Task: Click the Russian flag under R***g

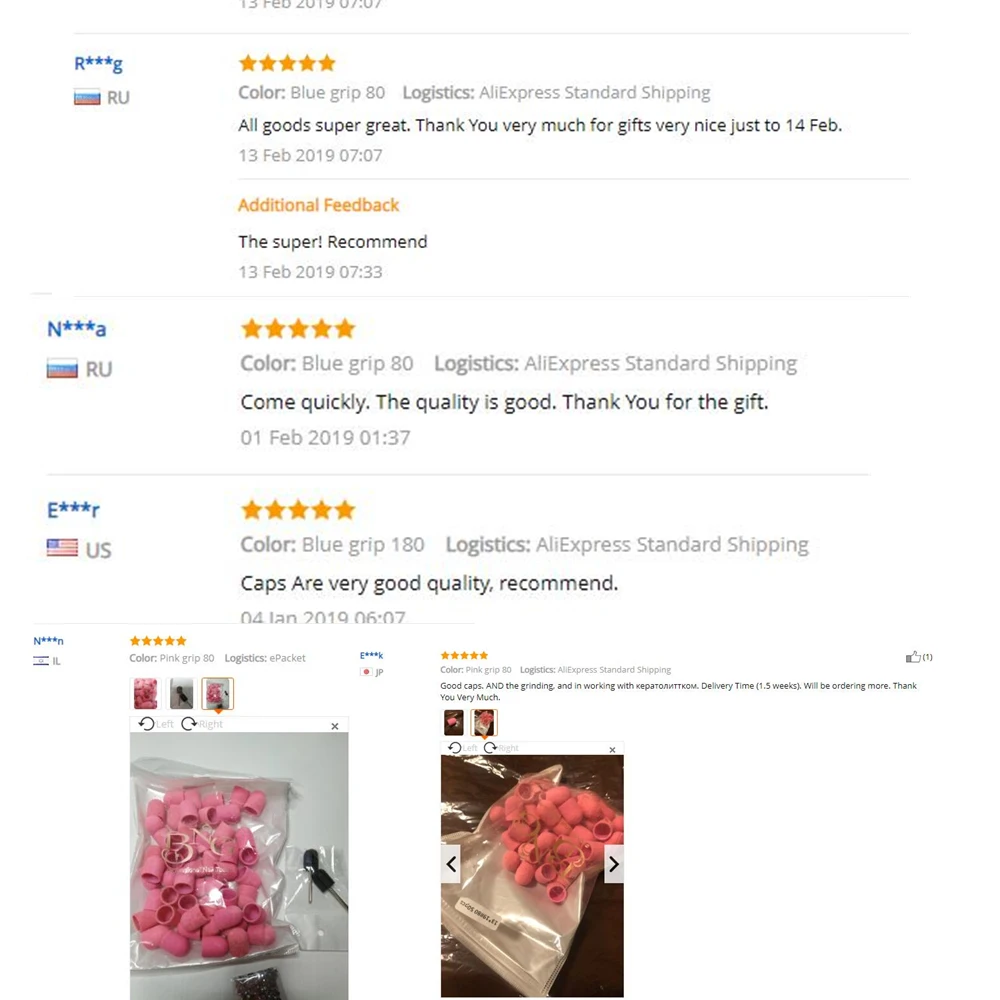Action: point(87,97)
